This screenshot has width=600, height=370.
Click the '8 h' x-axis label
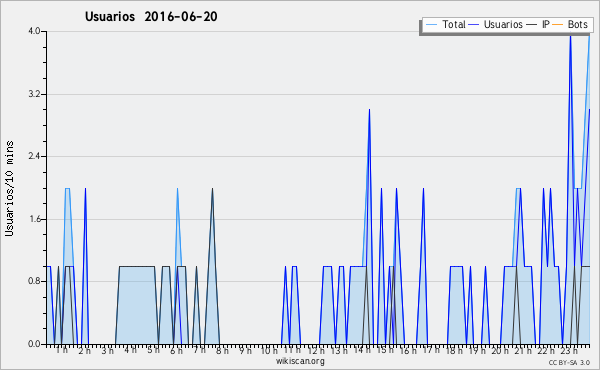222,350
